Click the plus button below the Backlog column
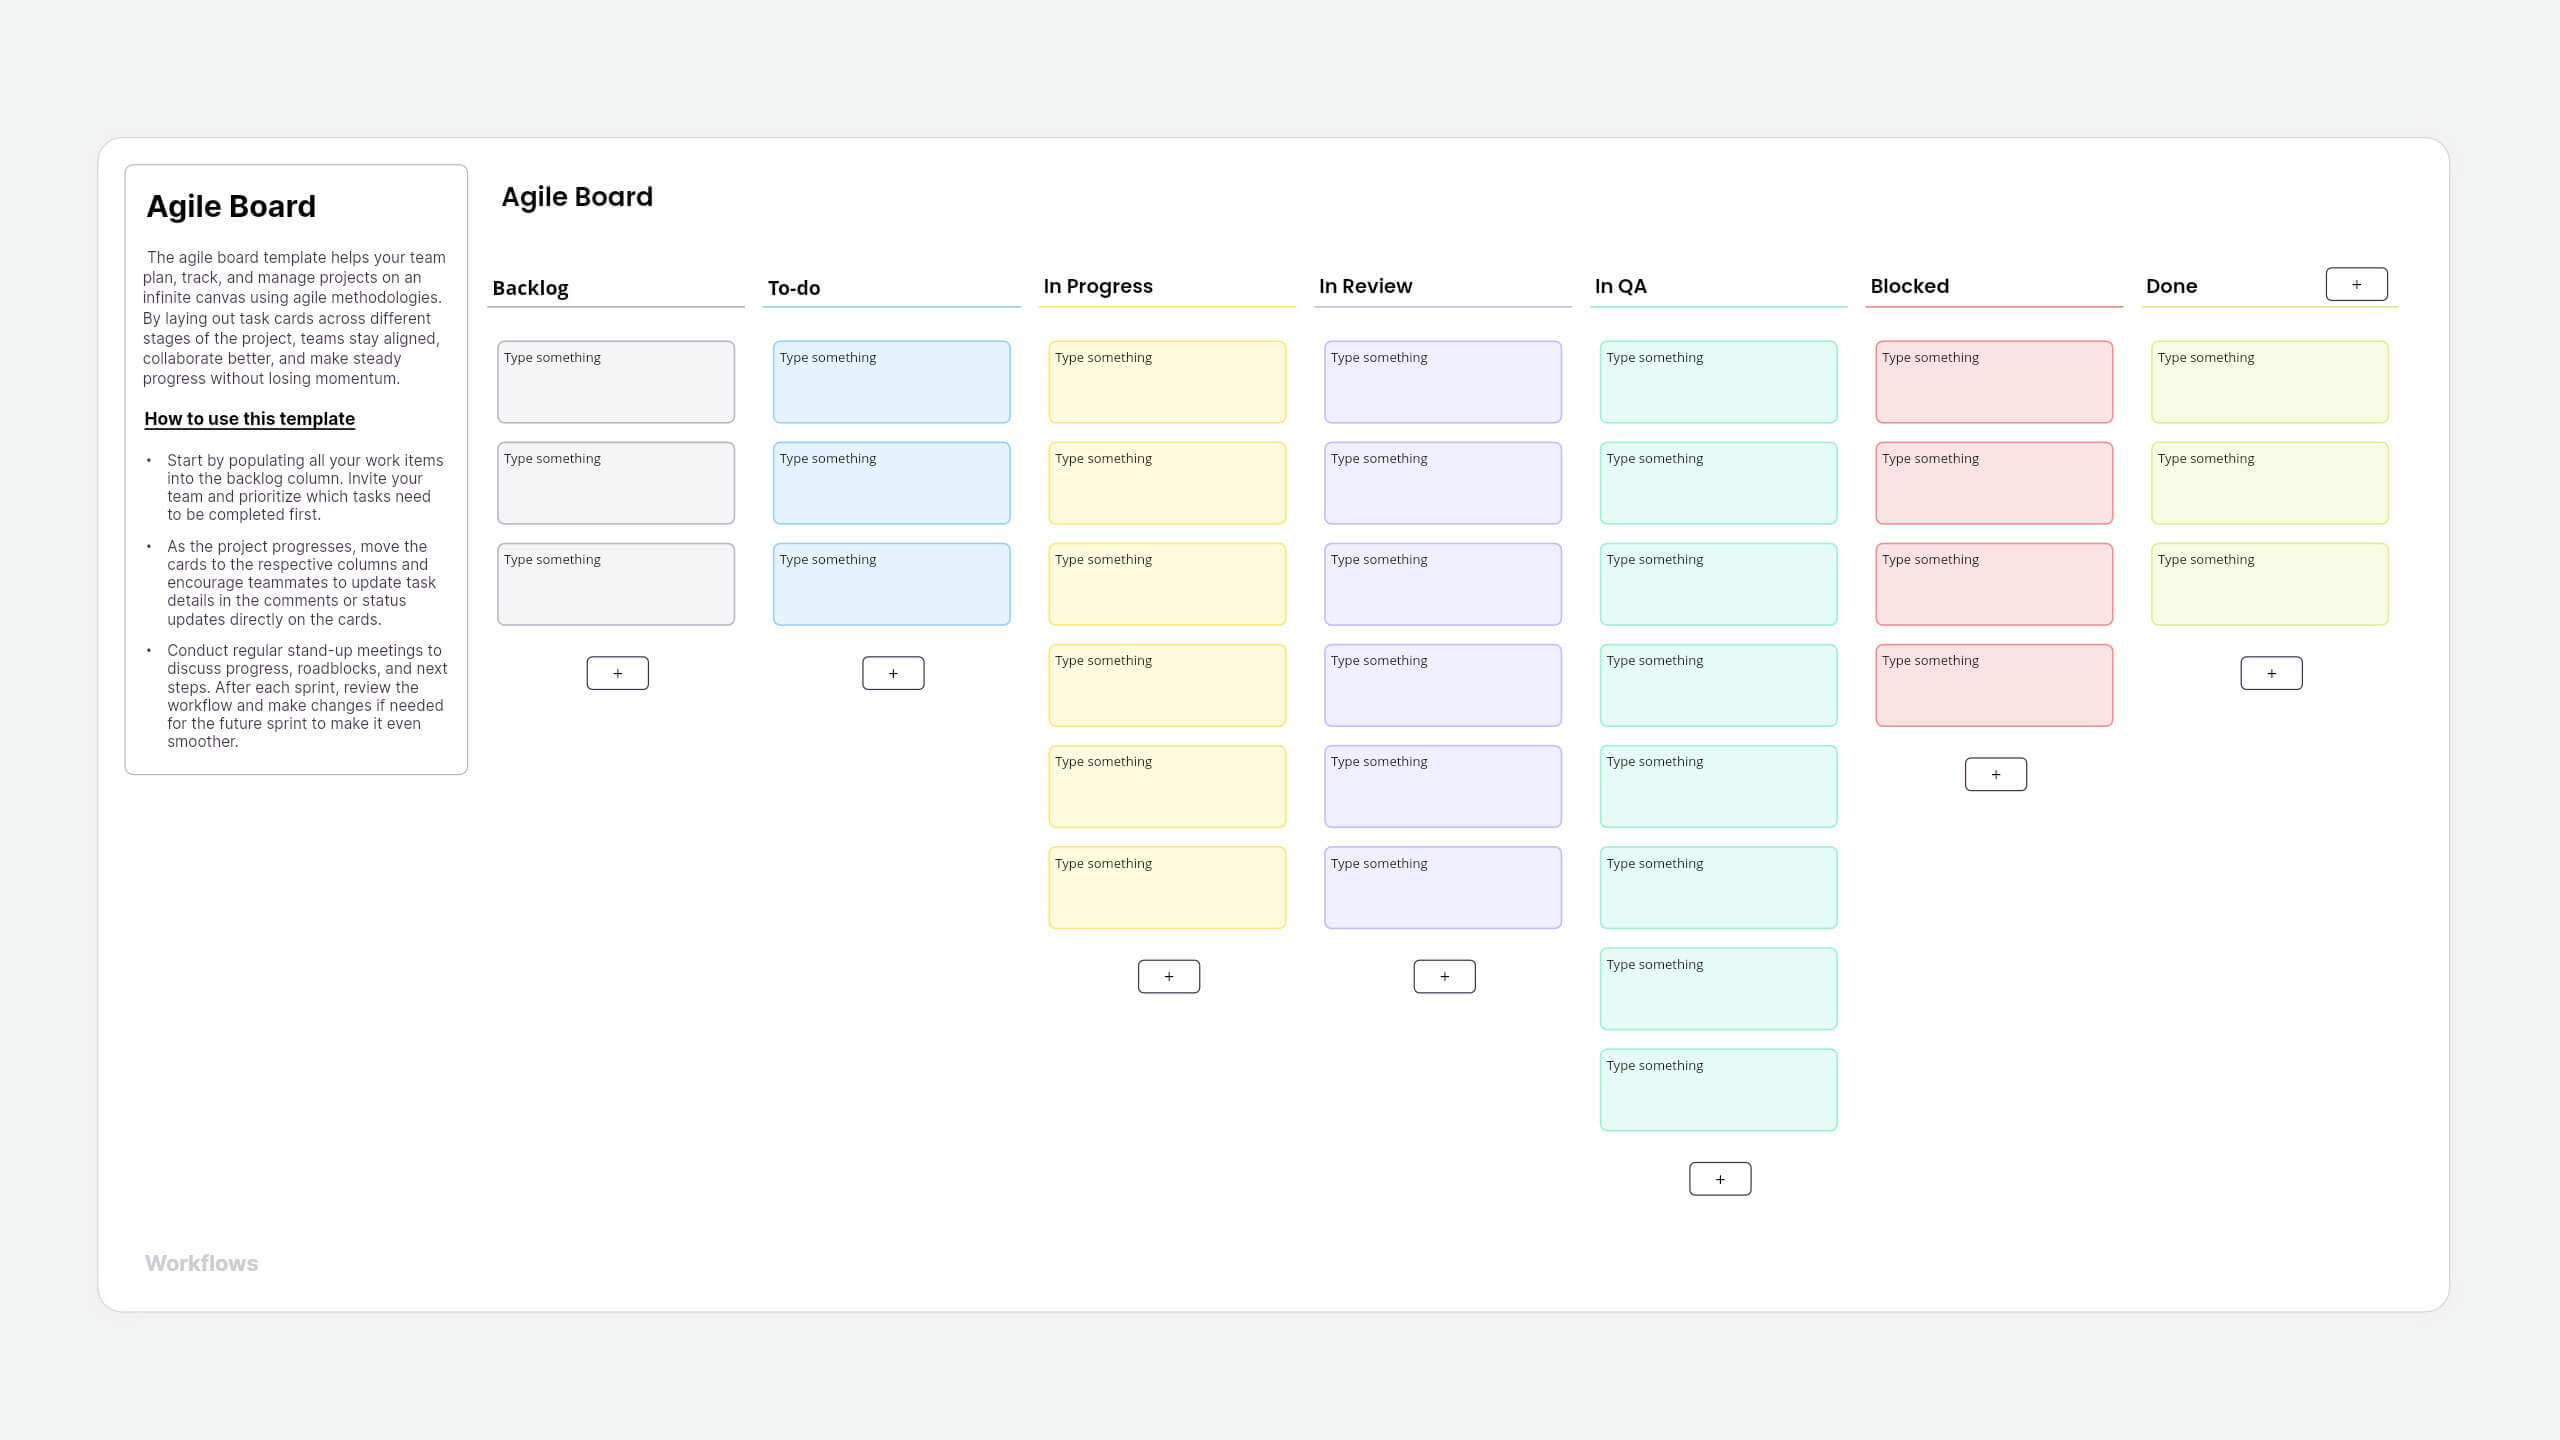2560x1440 pixels. point(617,672)
